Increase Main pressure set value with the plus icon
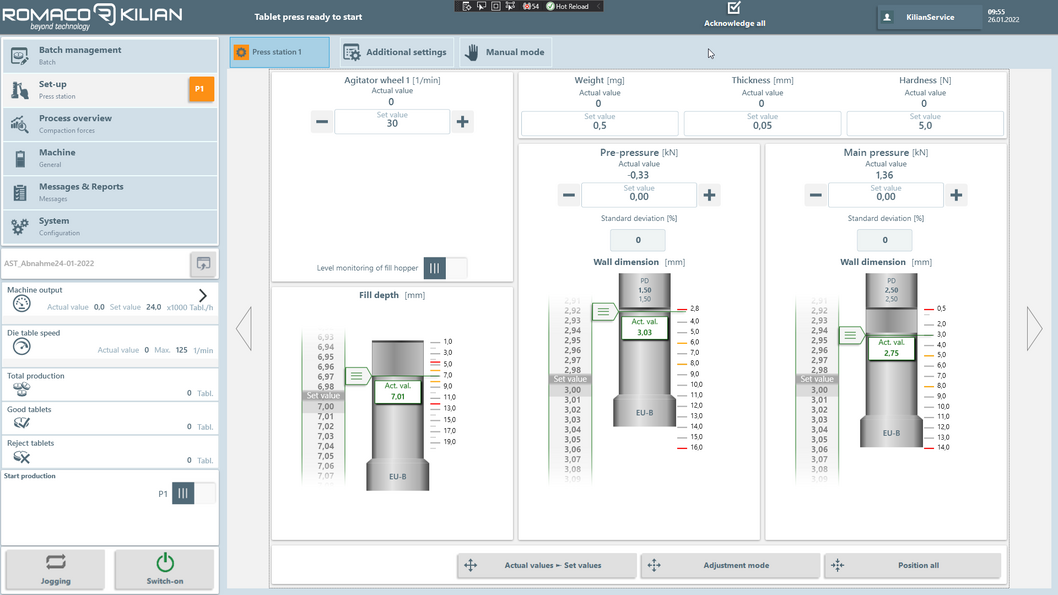 [x=956, y=195]
